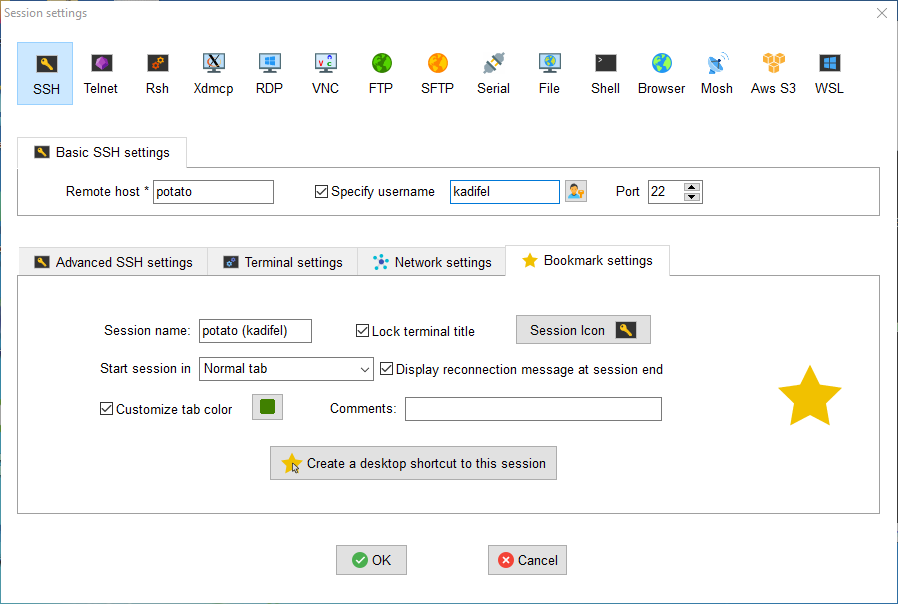Switch to Advanced SSH settings tab
Screen dimensions: 898x604
tap(113, 262)
